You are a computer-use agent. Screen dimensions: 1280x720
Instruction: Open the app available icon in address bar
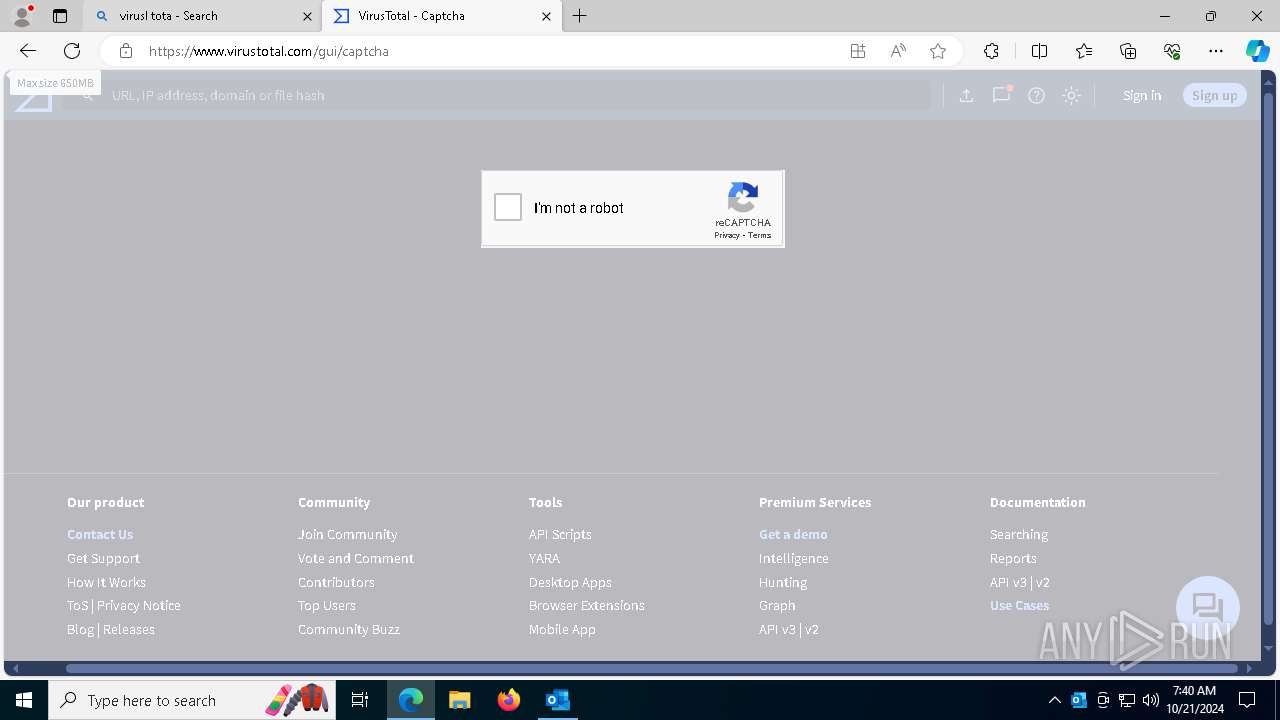[x=858, y=51]
